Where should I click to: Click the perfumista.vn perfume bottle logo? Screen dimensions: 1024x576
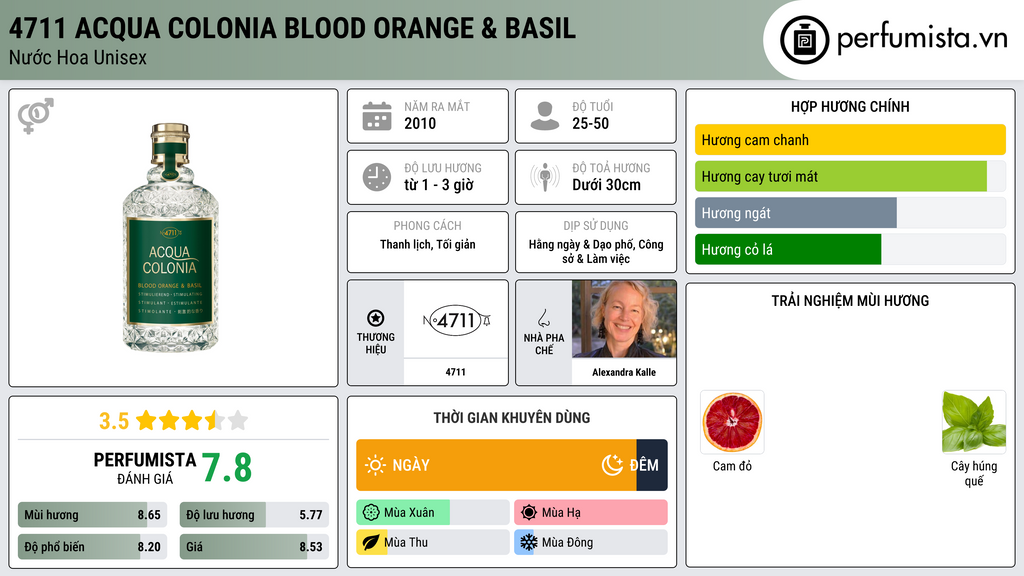click(x=805, y=40)
